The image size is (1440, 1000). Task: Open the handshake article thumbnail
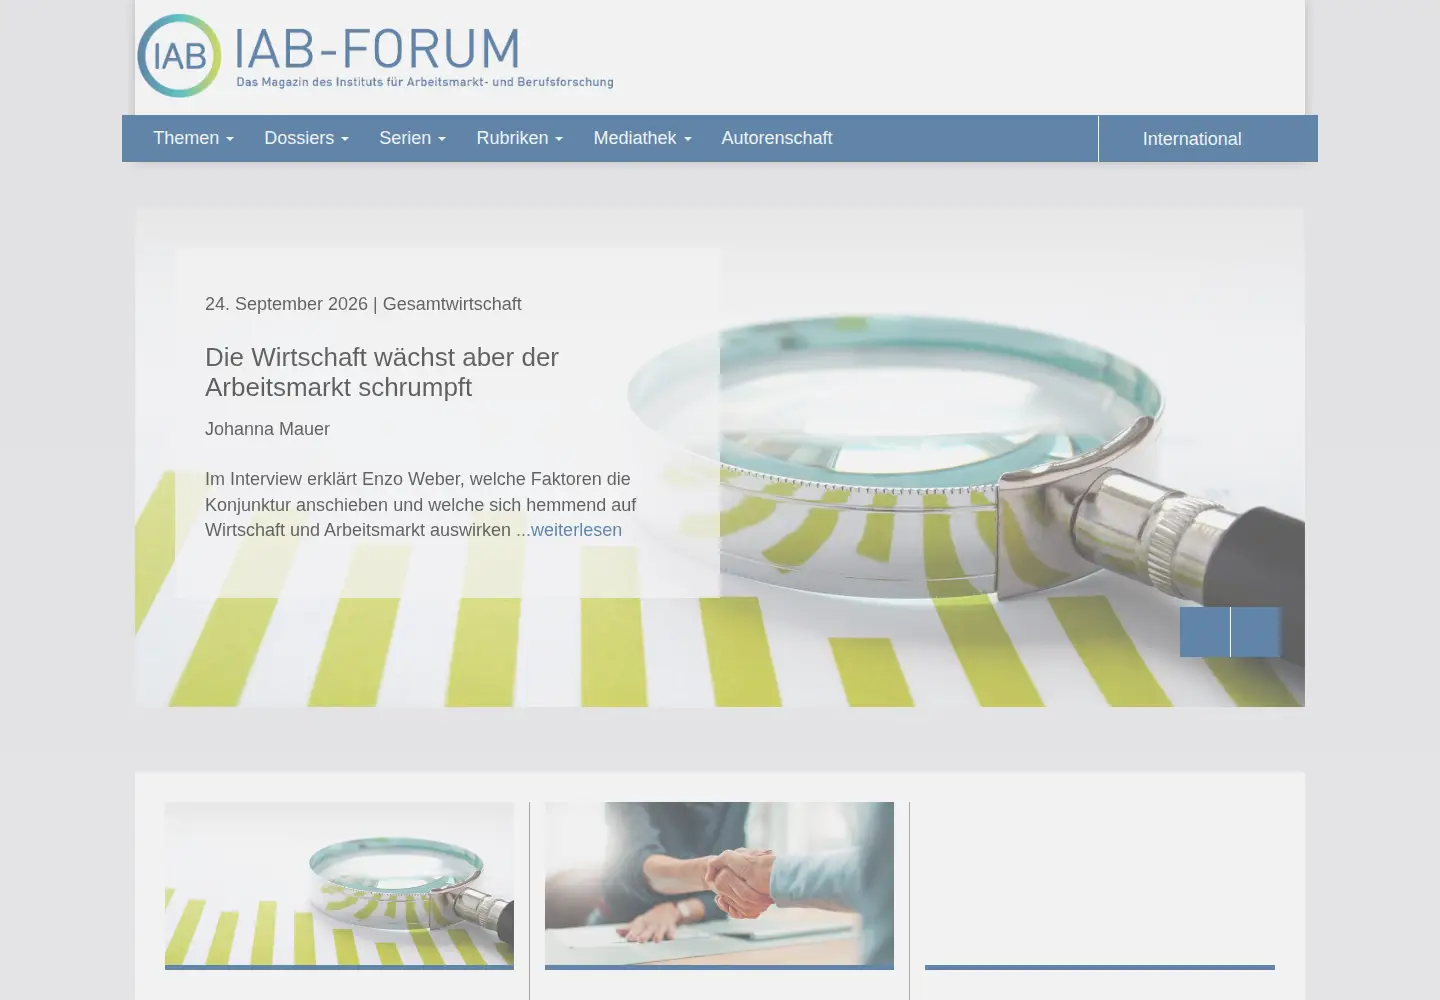719,884
